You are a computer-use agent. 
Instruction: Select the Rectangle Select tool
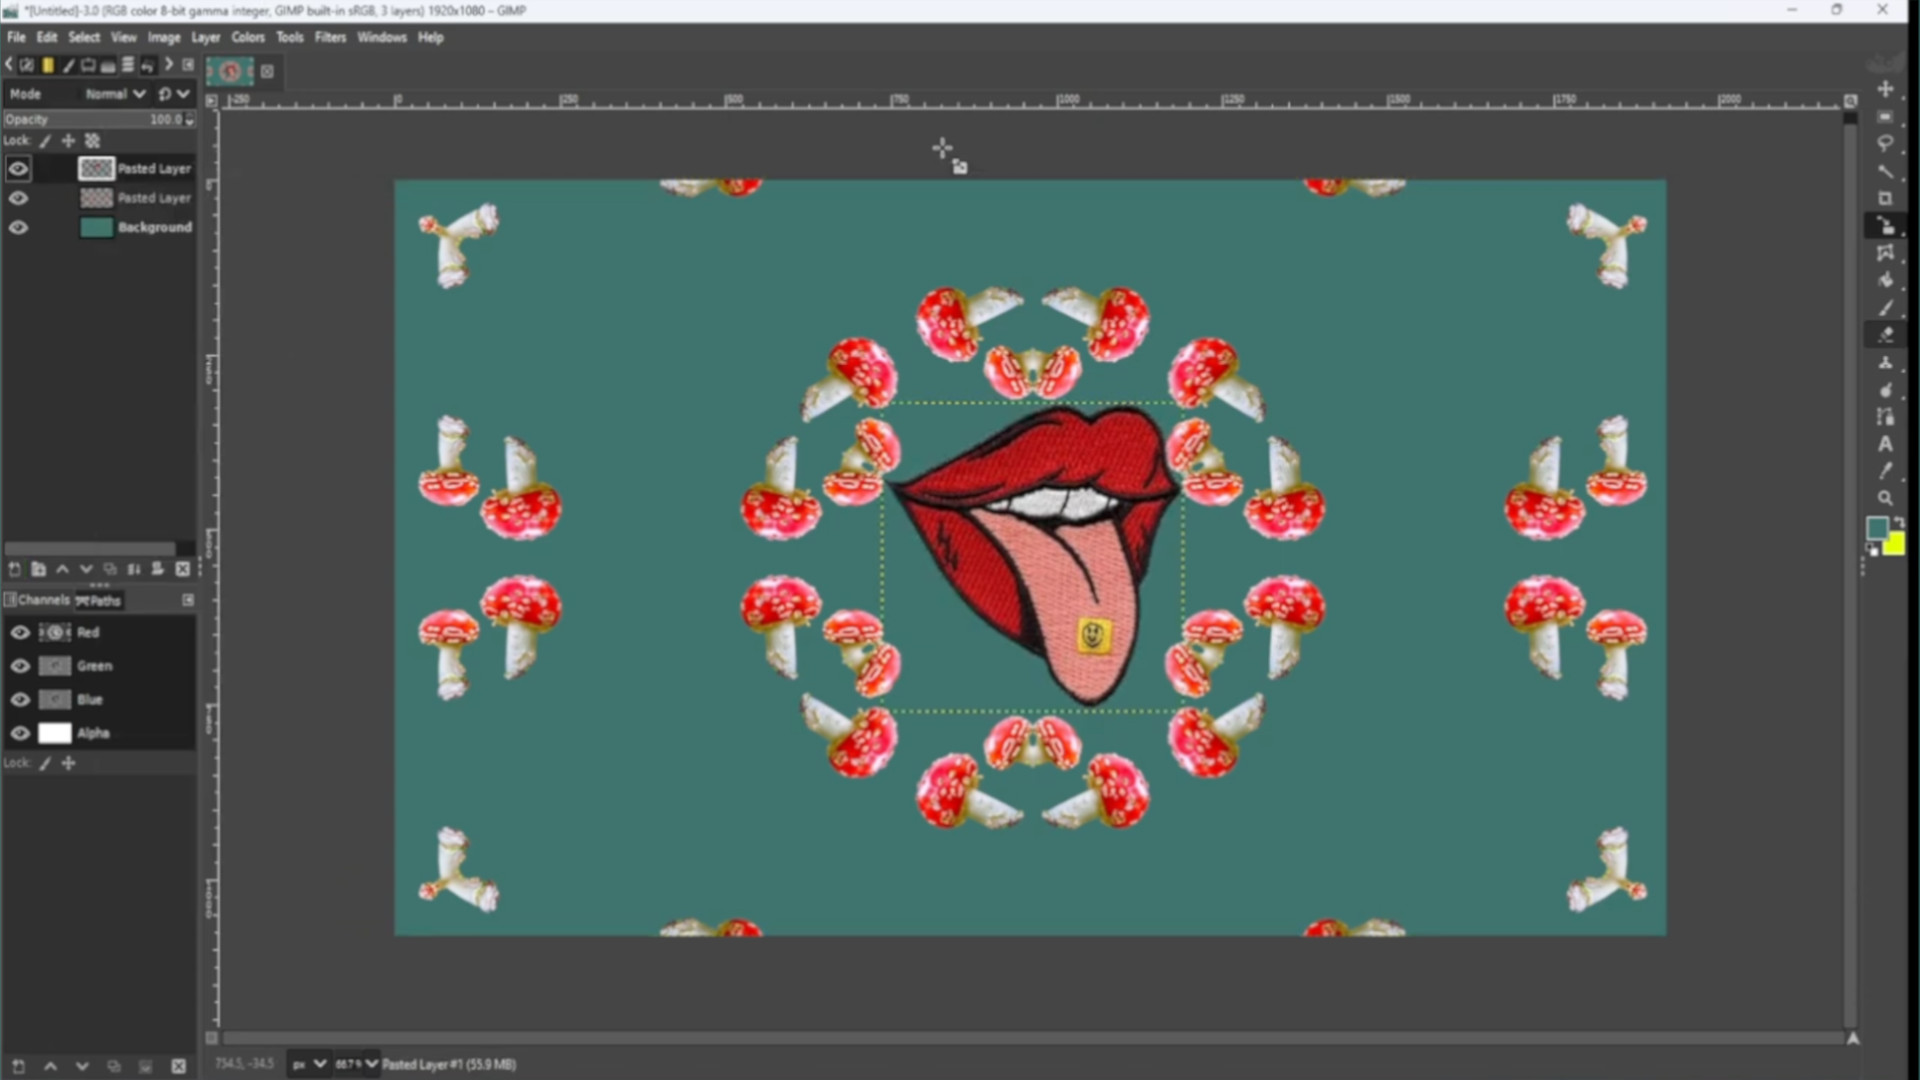click(x=1885, y=117)
